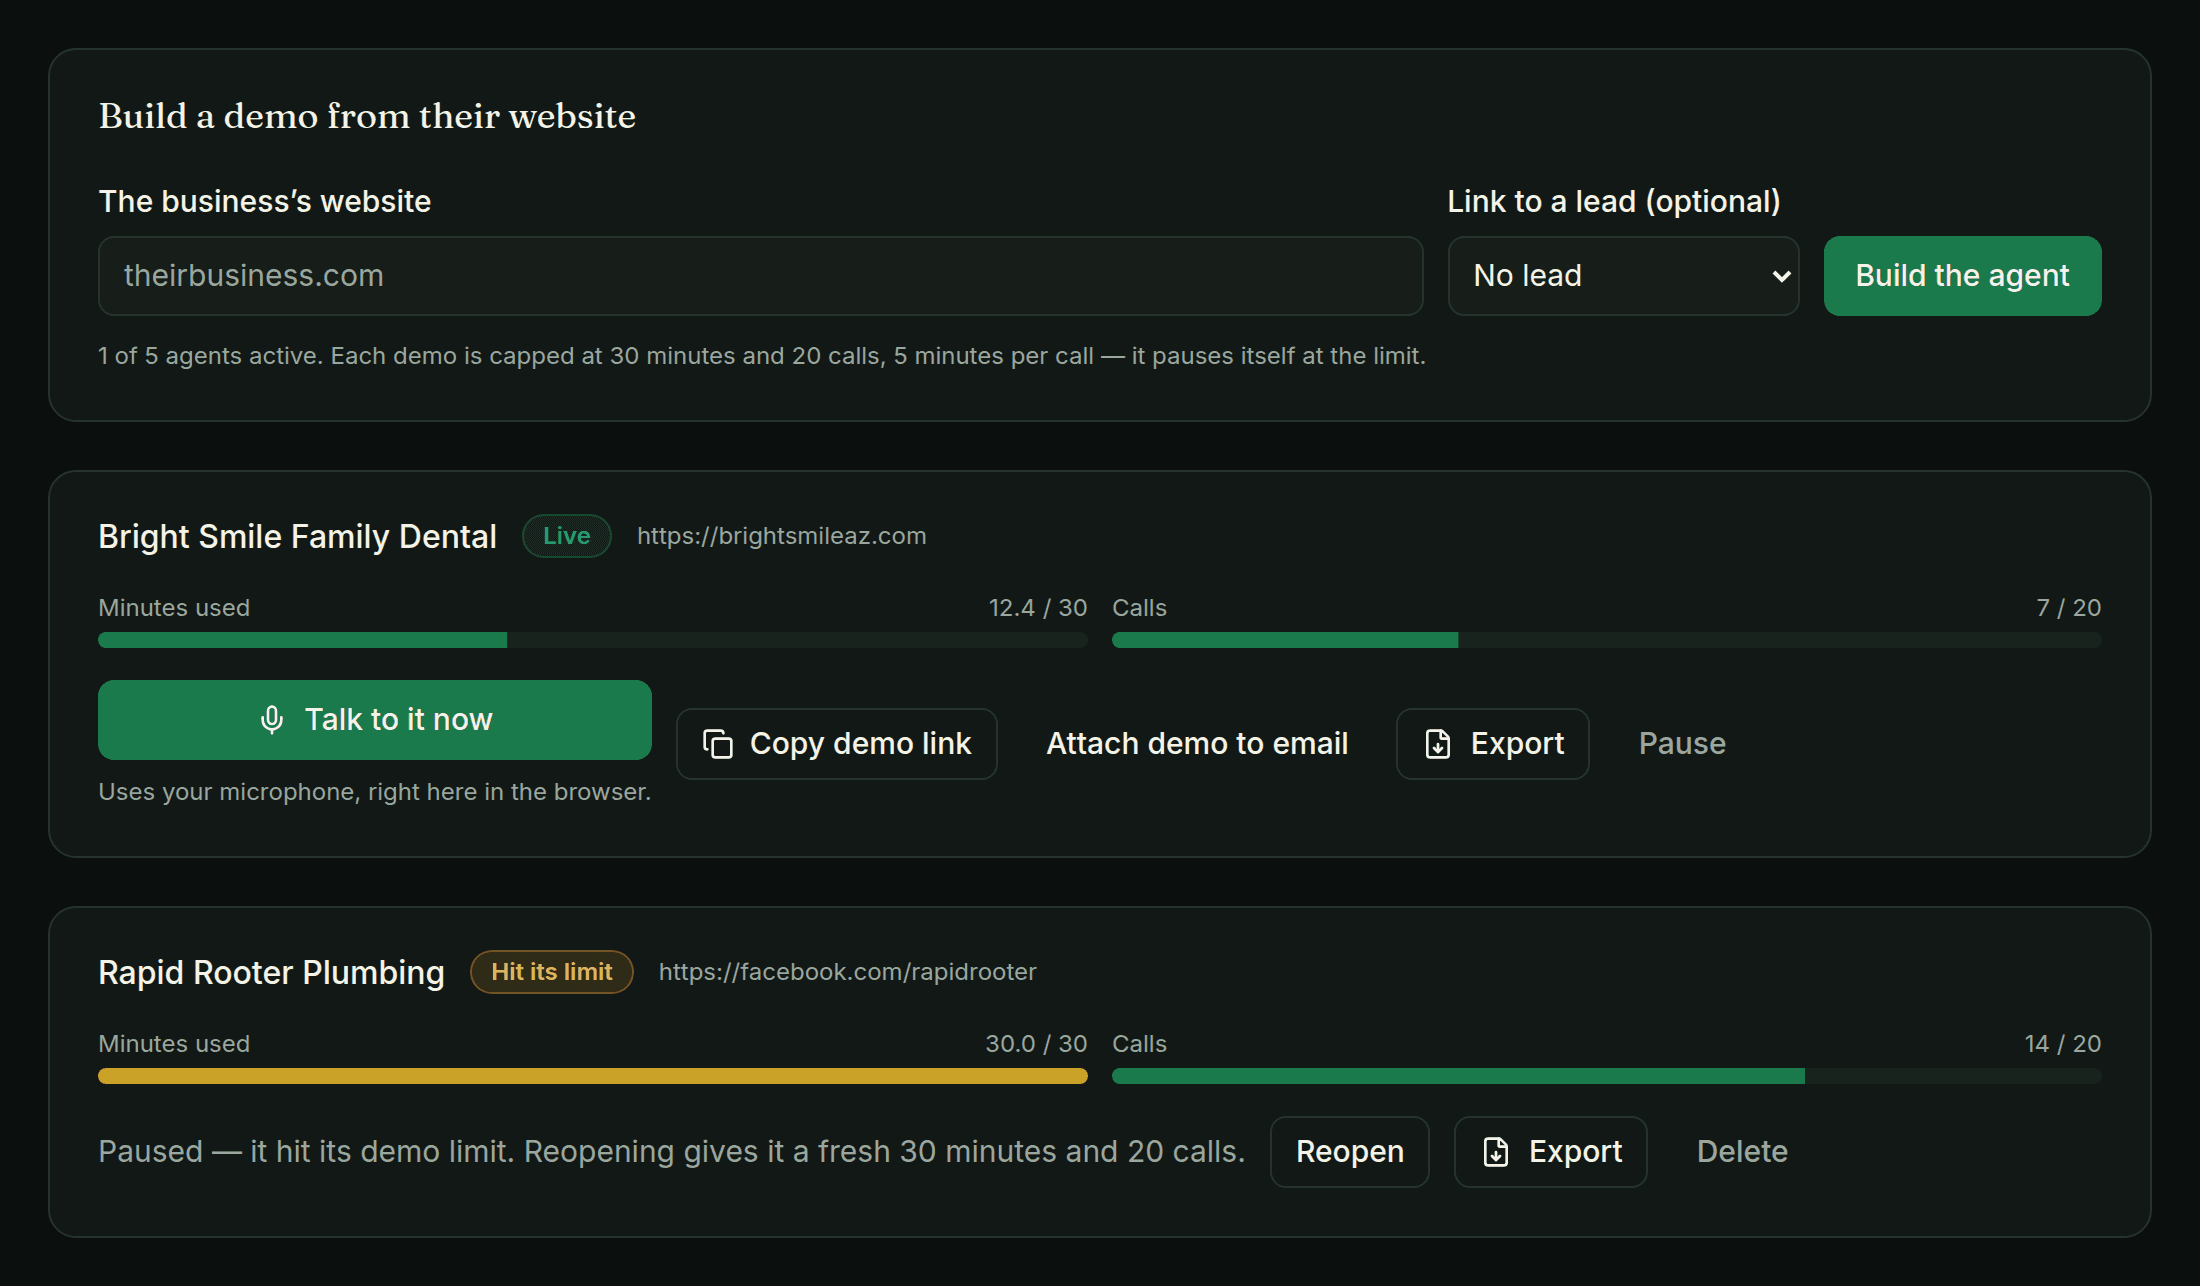
Task: Open the Link to a lead dropdown
Action: click(1623, 276)
